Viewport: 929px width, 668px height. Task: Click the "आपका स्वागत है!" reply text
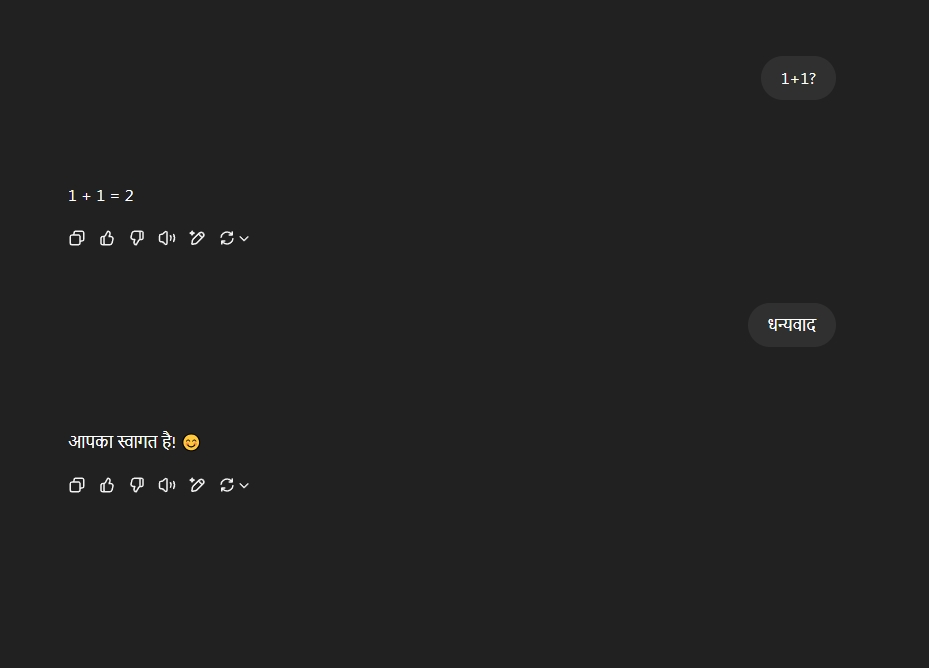click(122, 442)
